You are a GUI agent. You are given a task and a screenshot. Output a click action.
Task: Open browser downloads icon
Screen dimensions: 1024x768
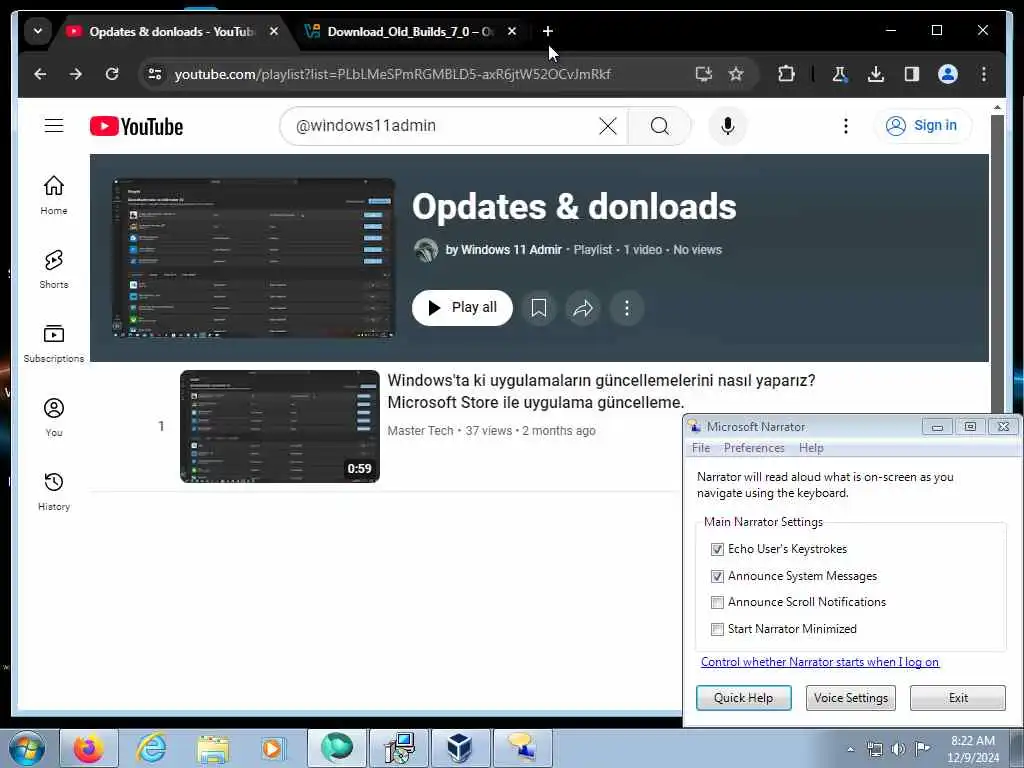(x=876, y=74)
